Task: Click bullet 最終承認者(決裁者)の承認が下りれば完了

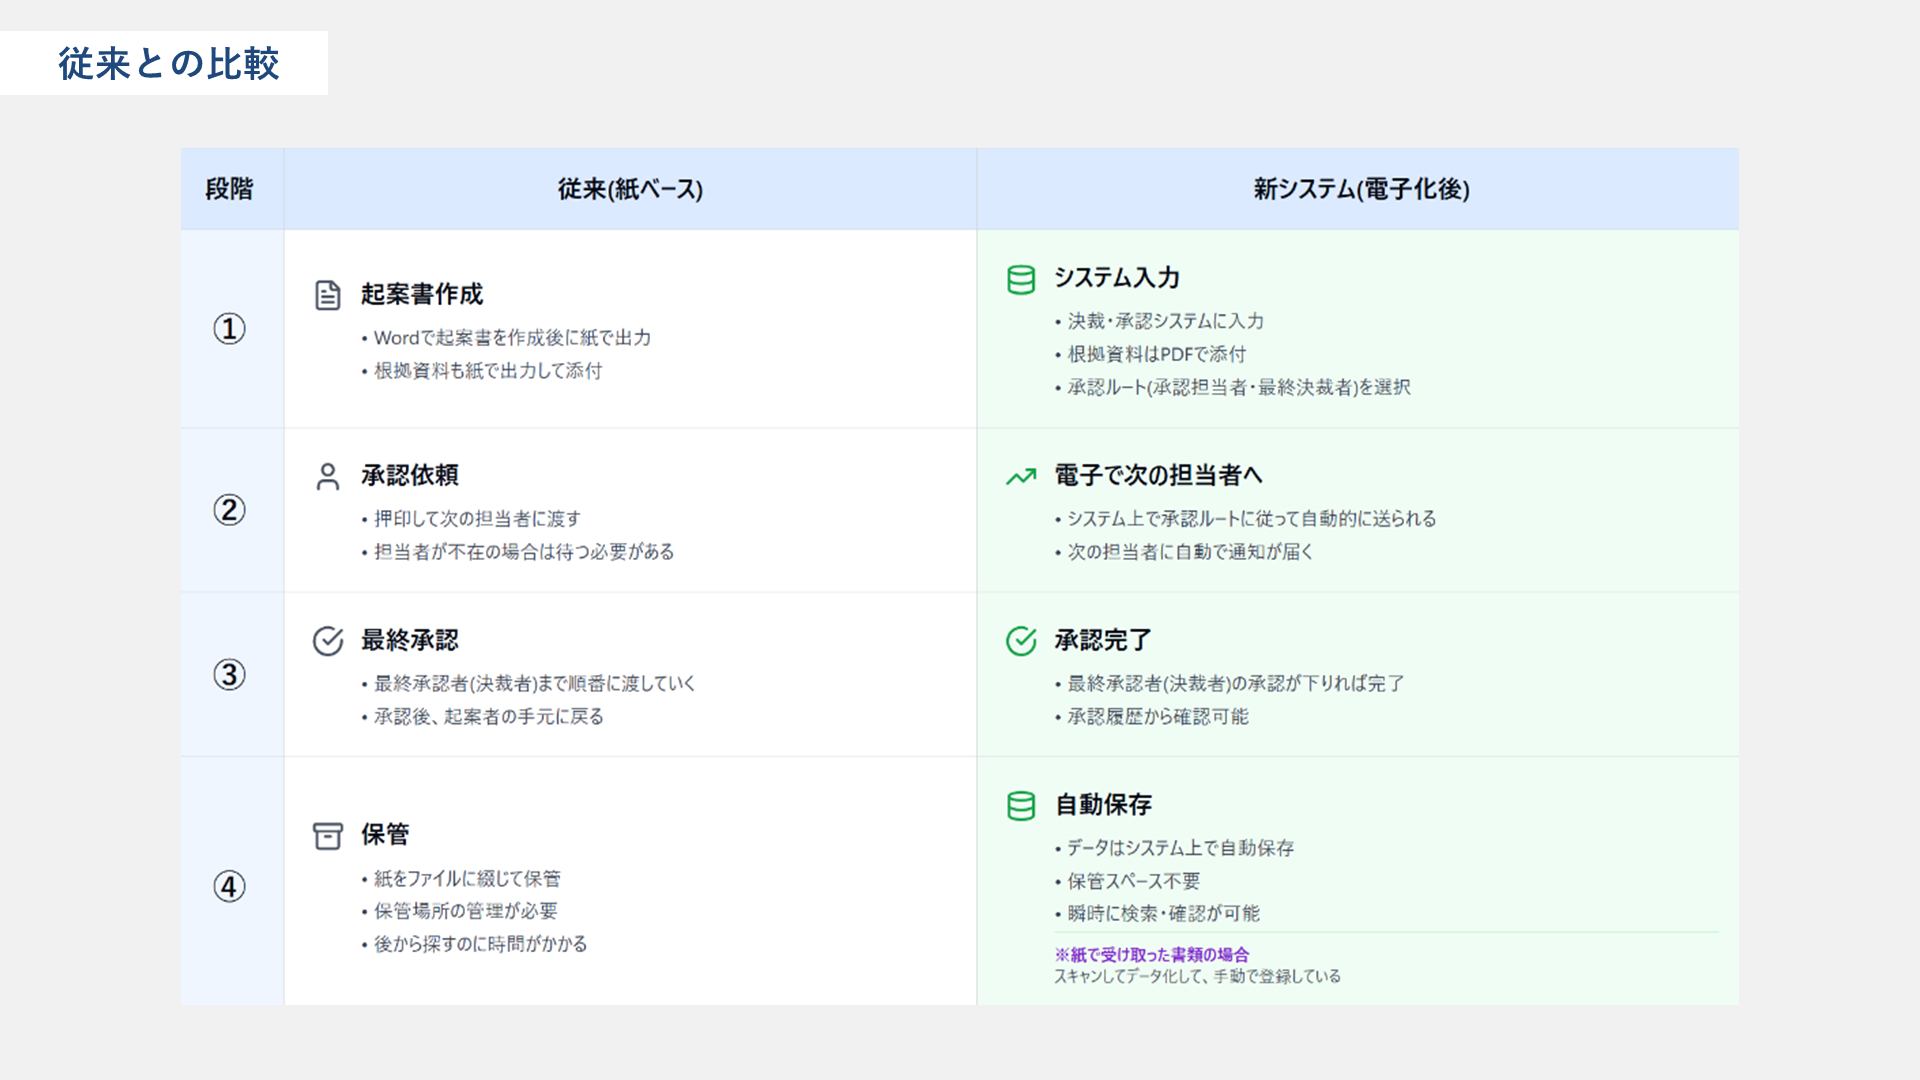Action: tap(1230, 684)
